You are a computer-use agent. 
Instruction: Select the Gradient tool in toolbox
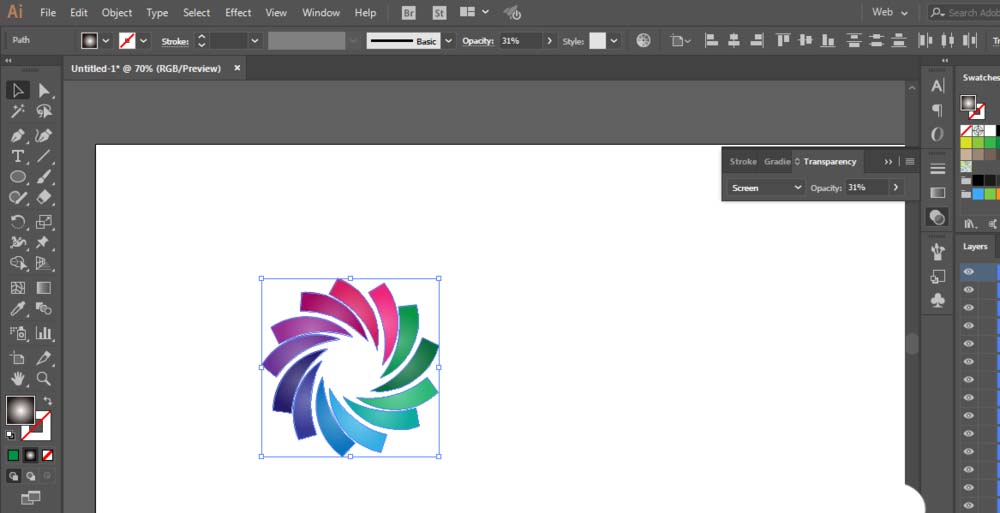coord(44,288)
